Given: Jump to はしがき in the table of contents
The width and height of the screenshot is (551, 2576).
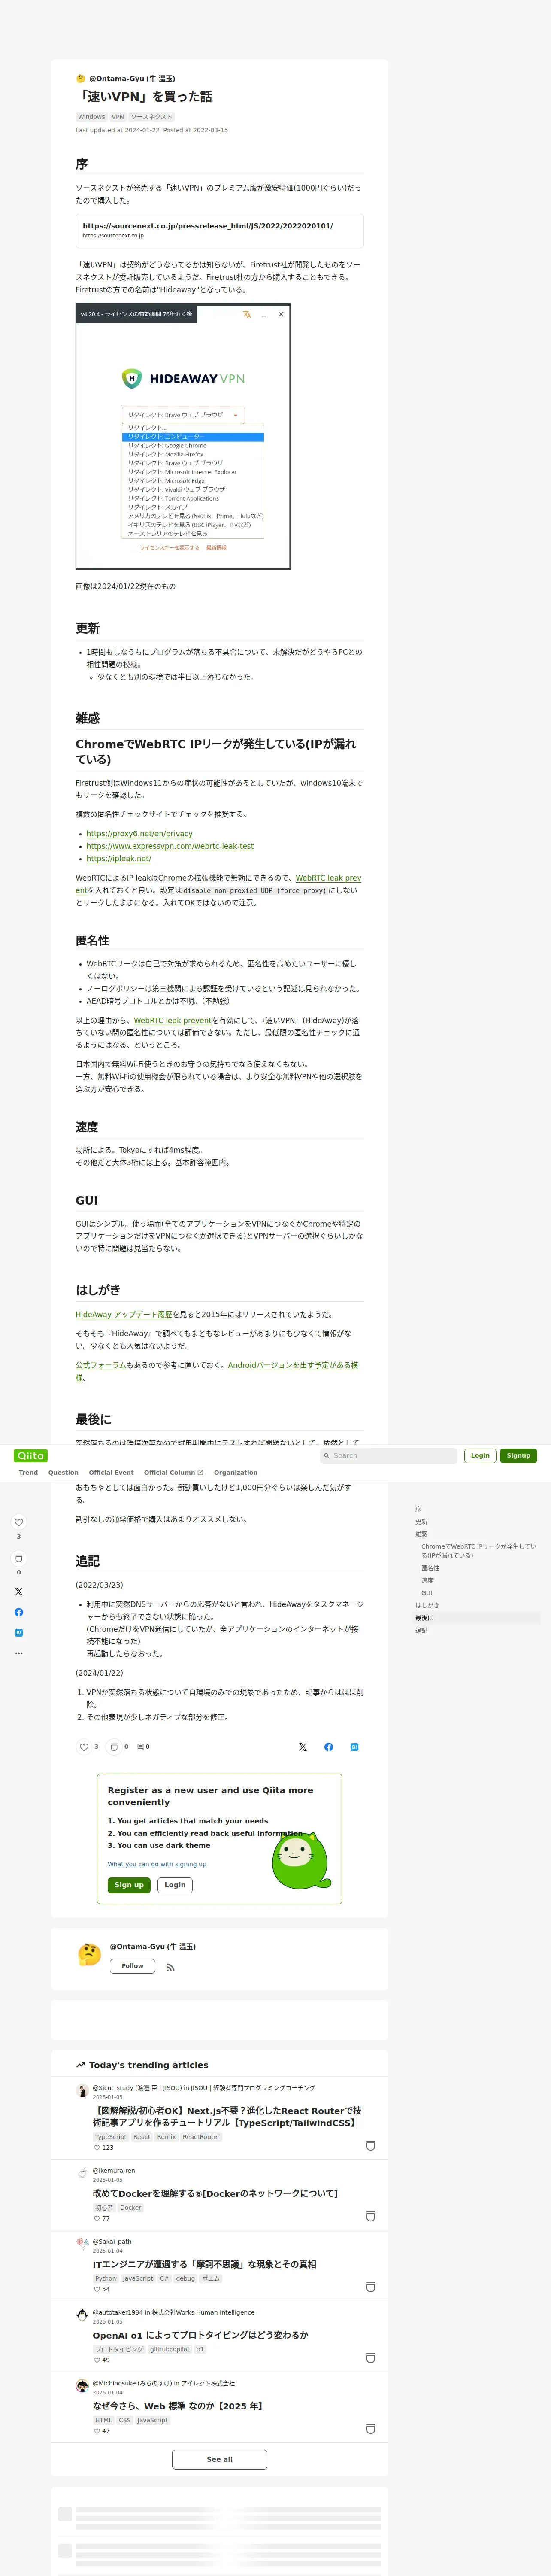Looking at the screenshot, I should (x=427, y=1605).
